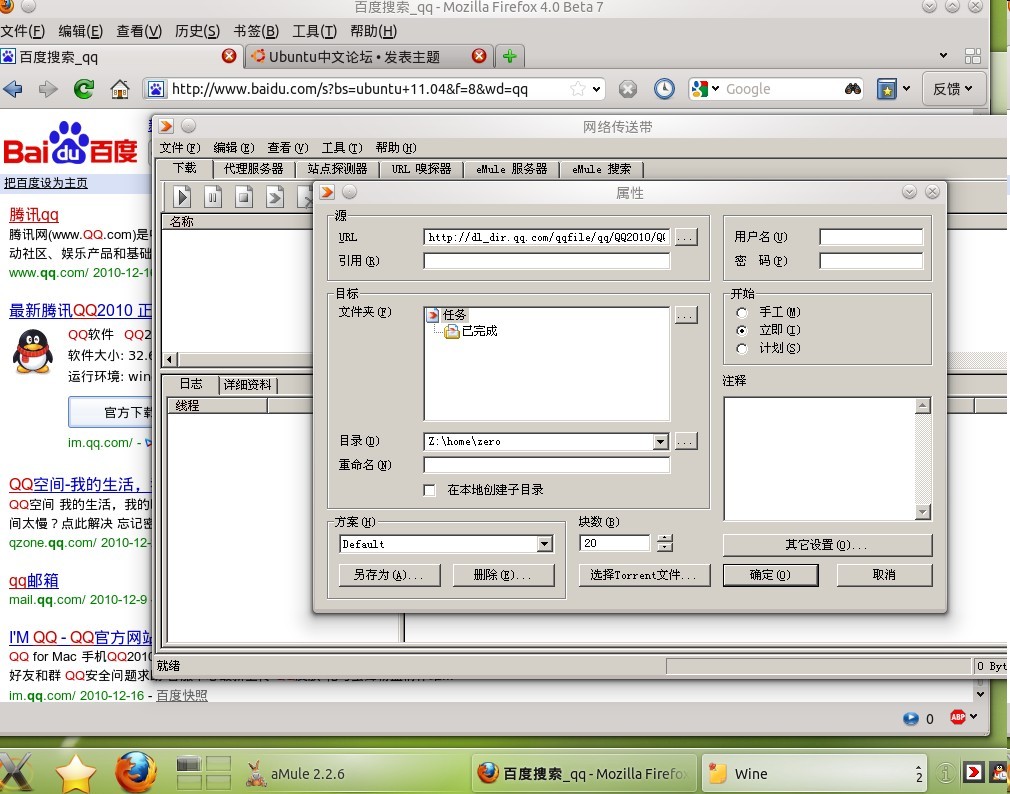
Task: Click the 另存为(A)... button
Action: click(389, 574)
